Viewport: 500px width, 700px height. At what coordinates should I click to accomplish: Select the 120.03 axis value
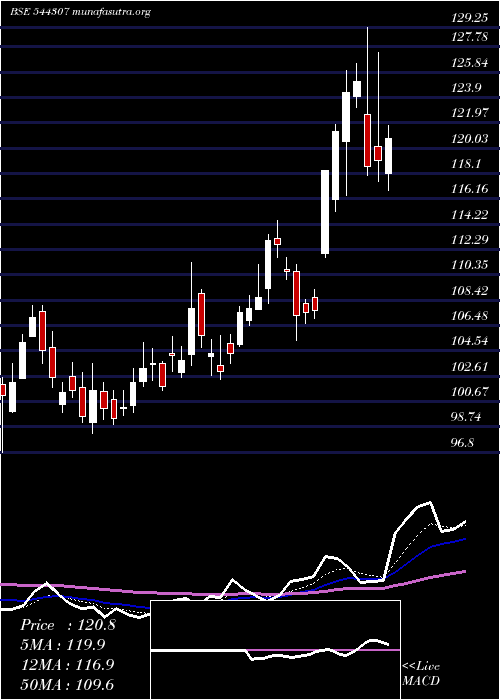pos(470,139)
